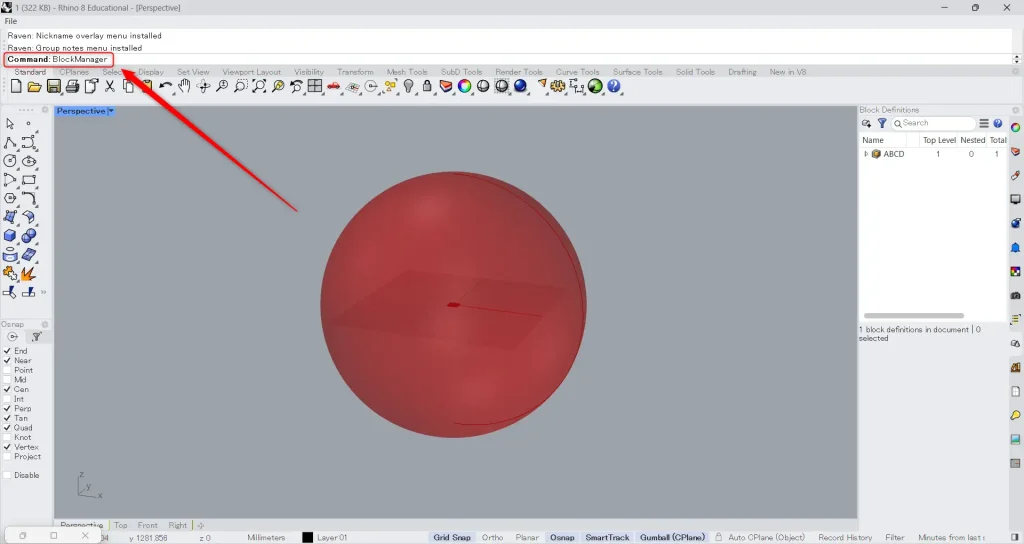Open Block Definitions hamburger menu

click(x=984, y=124)
